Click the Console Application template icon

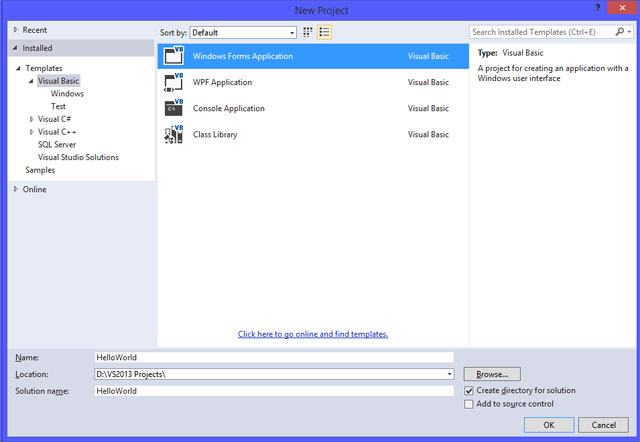tap(174, 108)
